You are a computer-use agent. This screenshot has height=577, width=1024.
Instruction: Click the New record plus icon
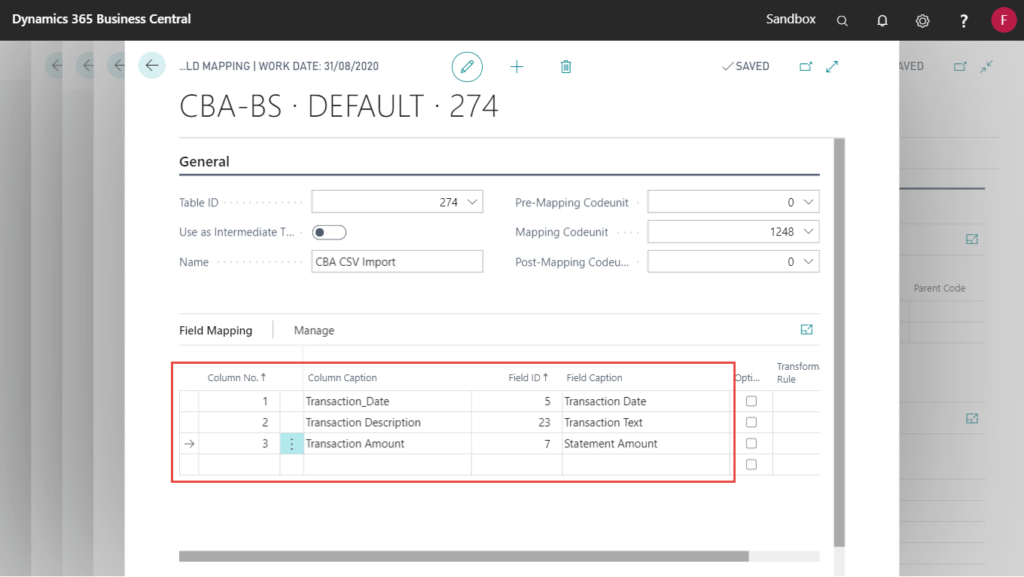[x=517, y=66]
